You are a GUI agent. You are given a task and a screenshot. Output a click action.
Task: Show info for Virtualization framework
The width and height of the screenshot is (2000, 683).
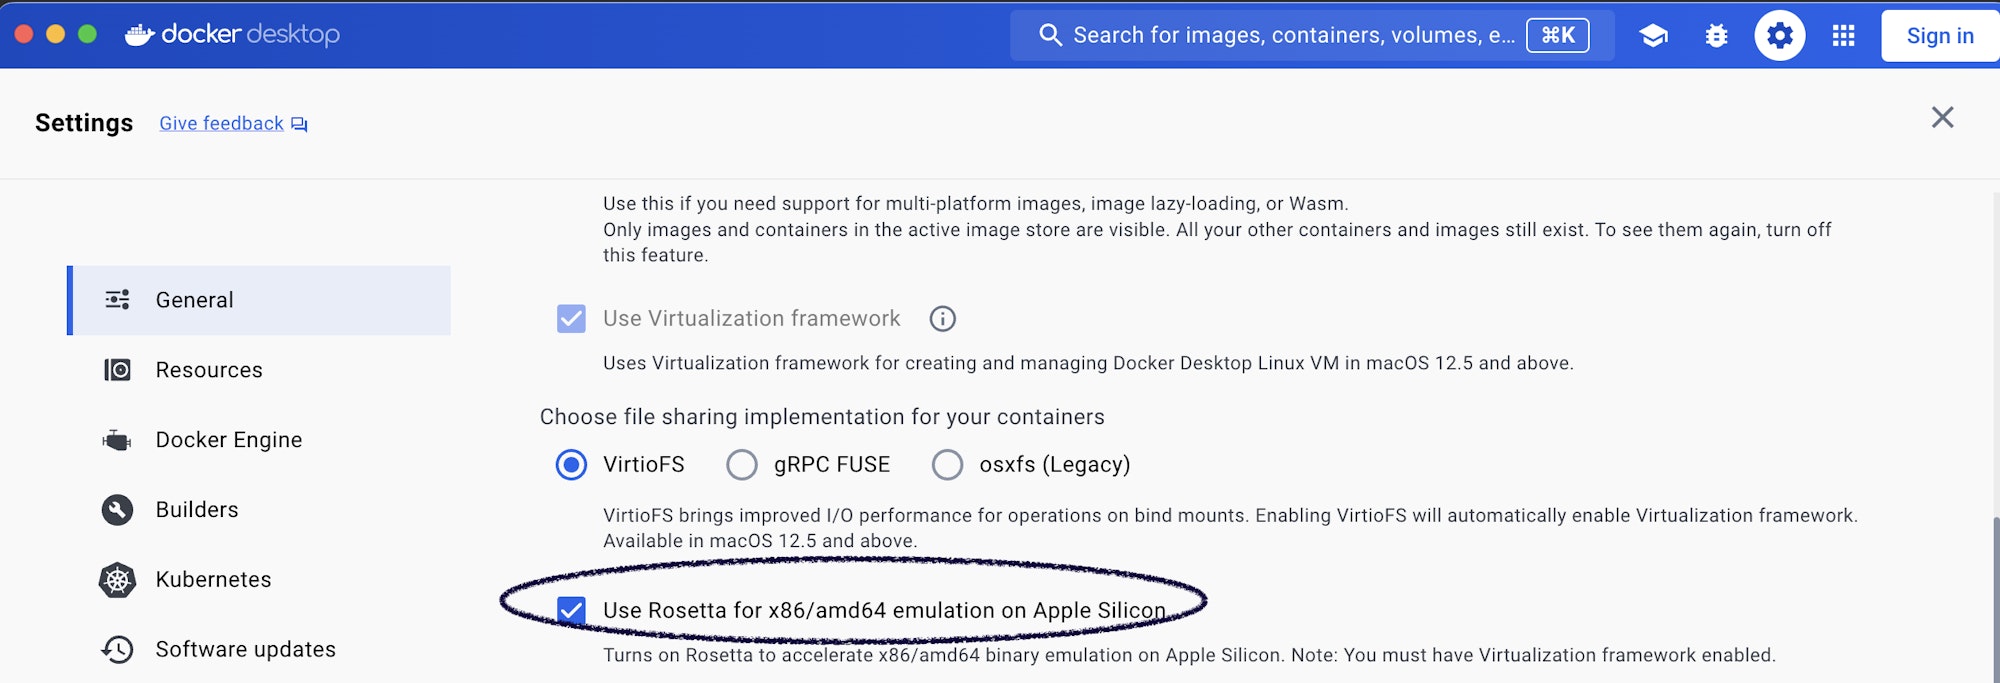(942, 319)
